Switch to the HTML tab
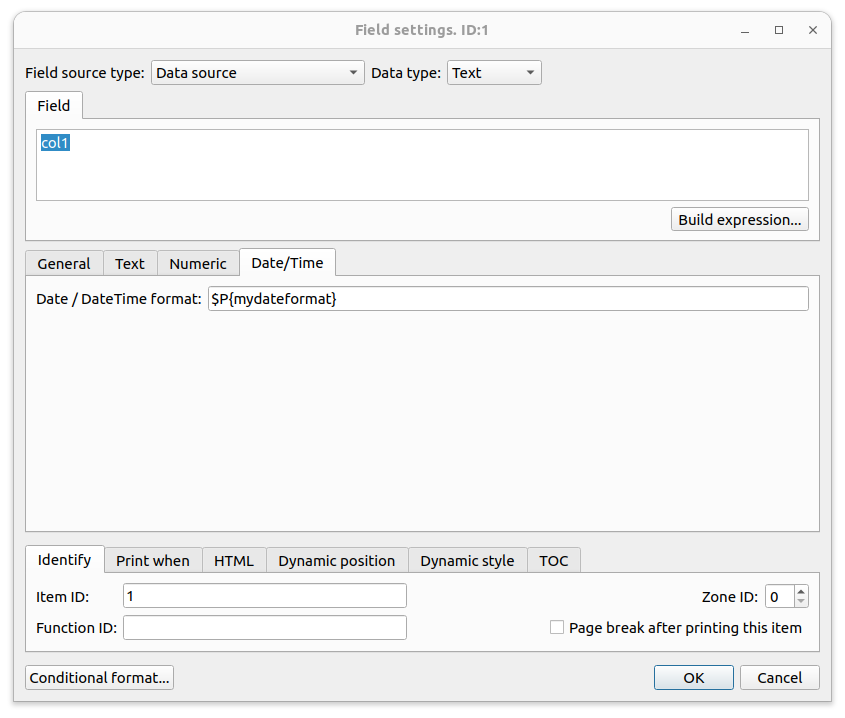This screenshot has height=718, width=845. pos(234,561)
